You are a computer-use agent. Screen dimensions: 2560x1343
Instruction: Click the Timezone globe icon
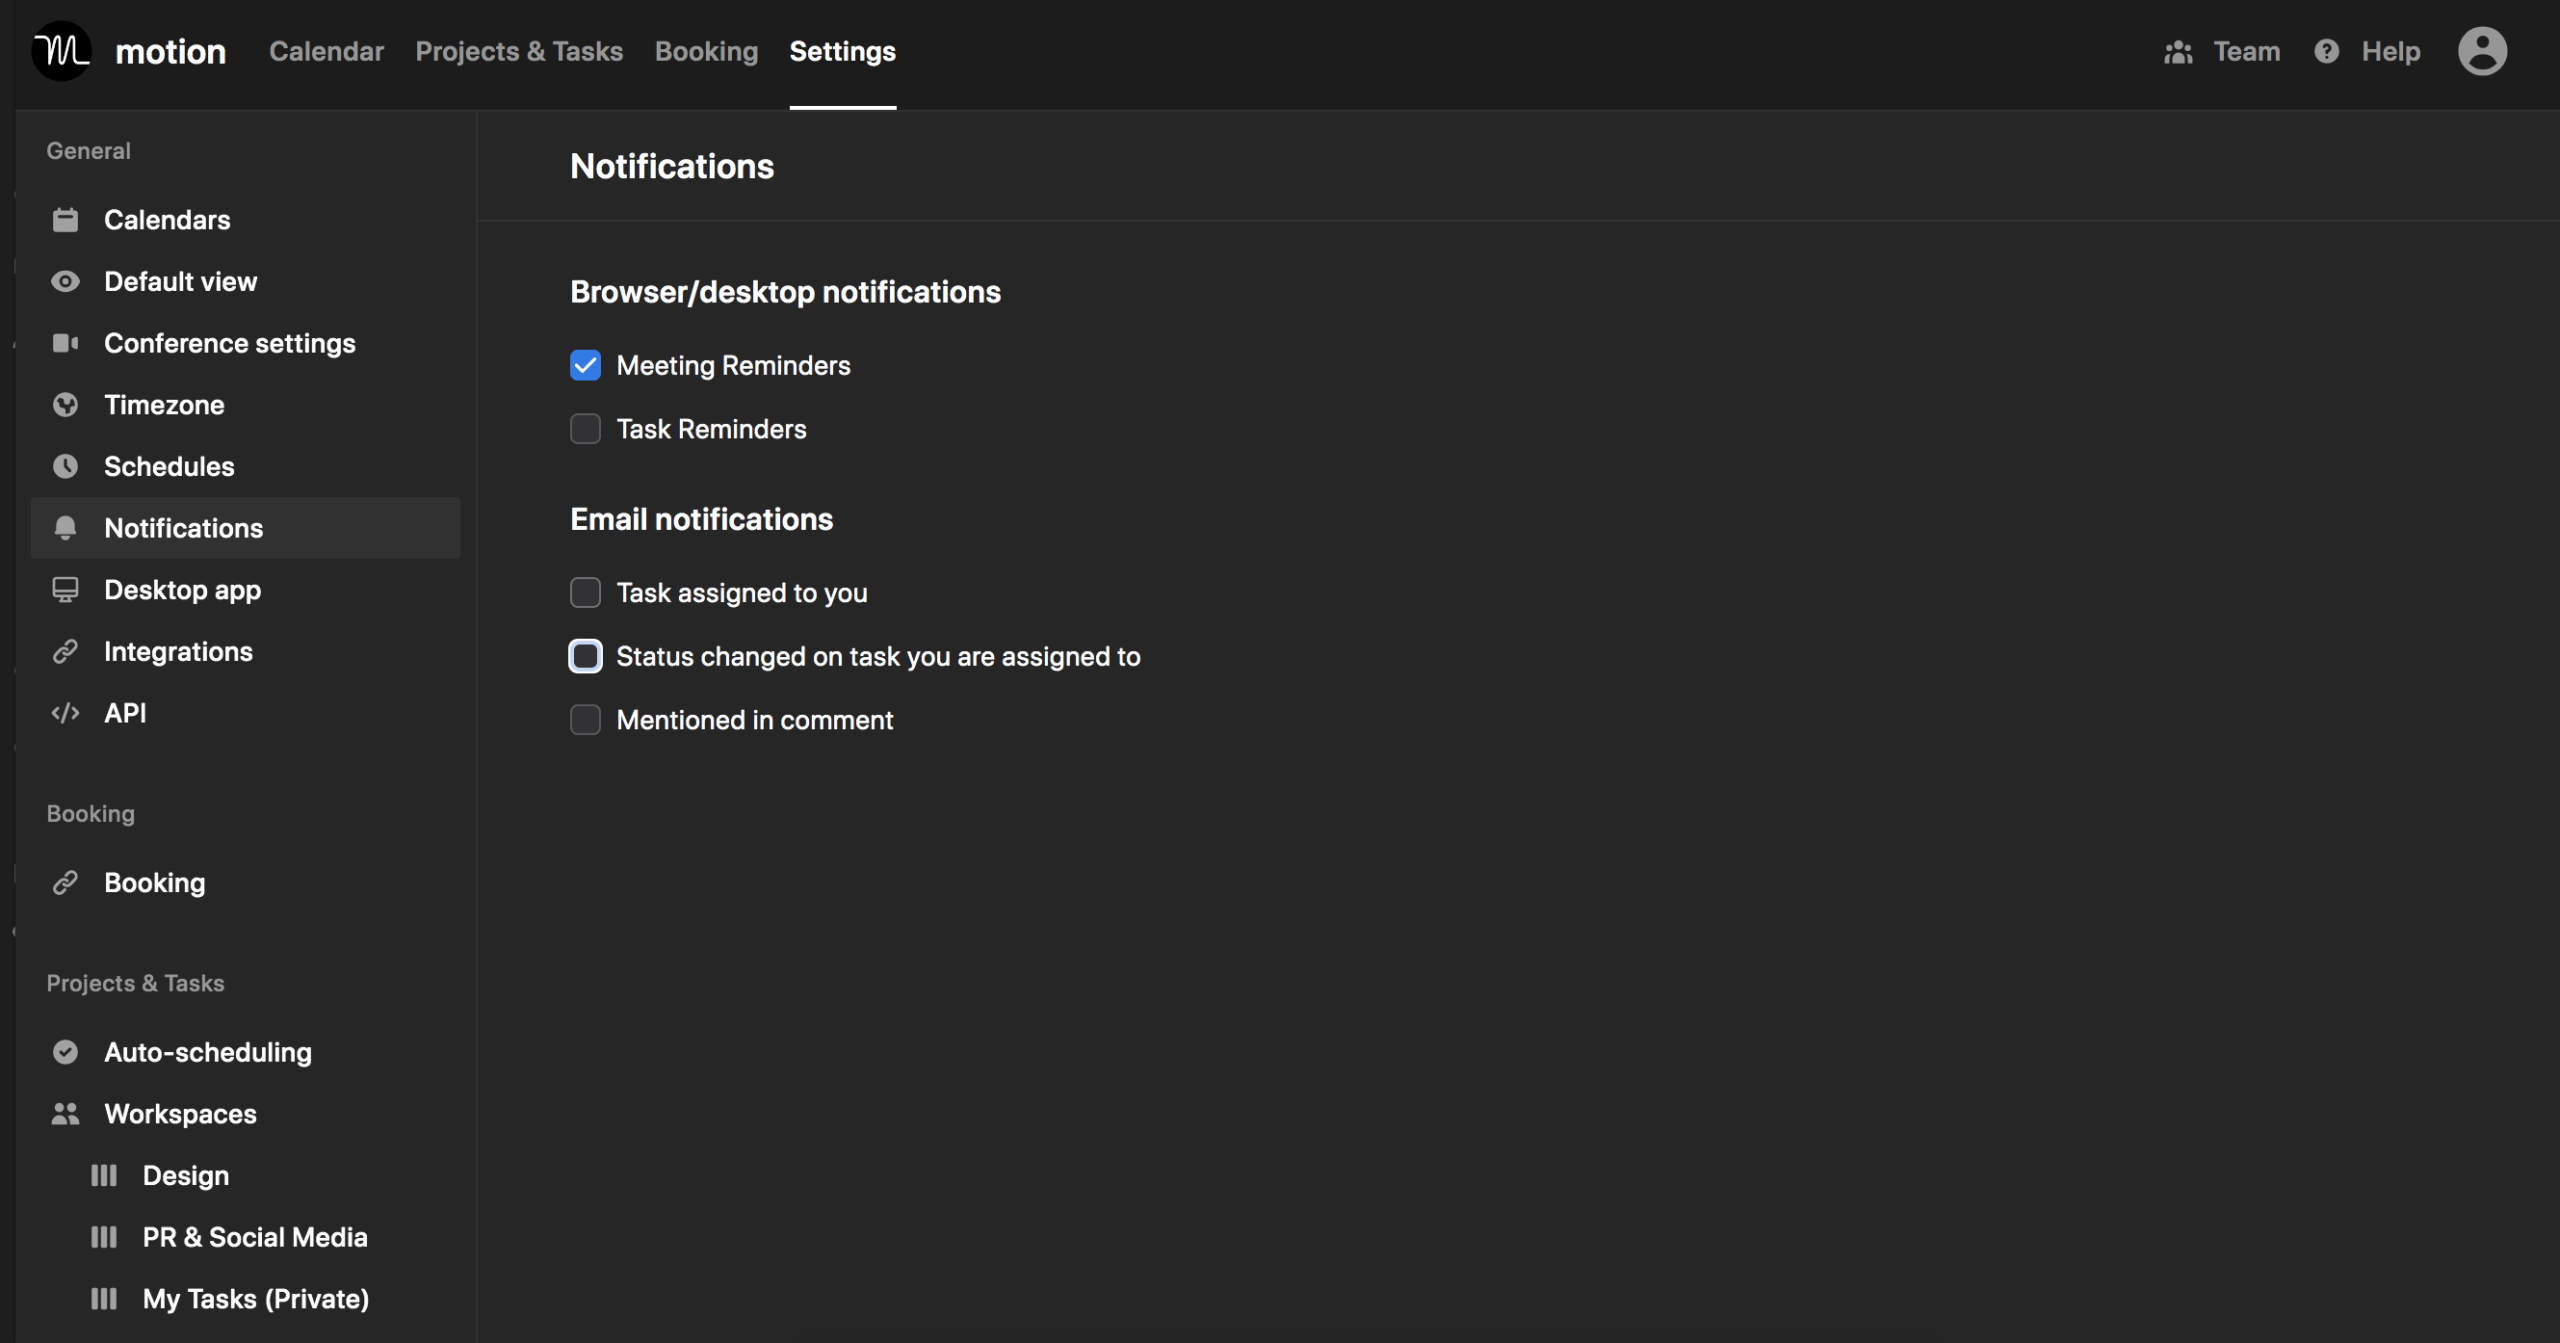pyautogui.click(x=65, y=405)
